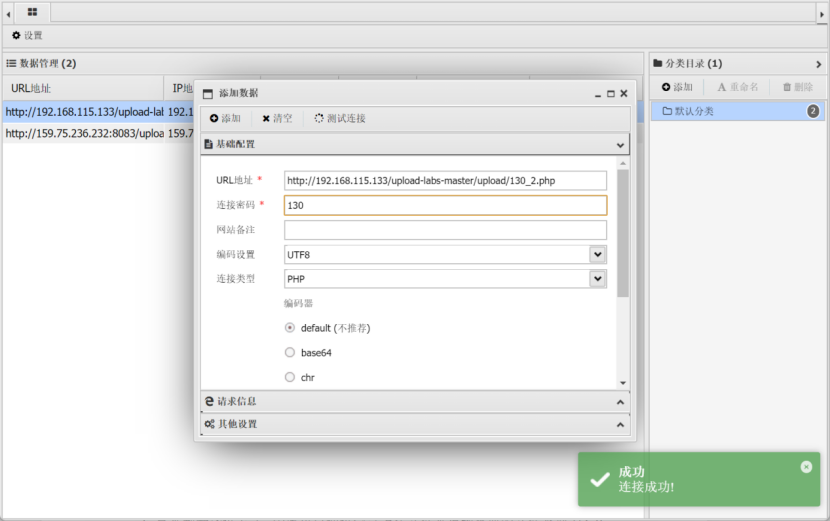Click the right tab-scroll arrow
830x521 pixels.
822,14
